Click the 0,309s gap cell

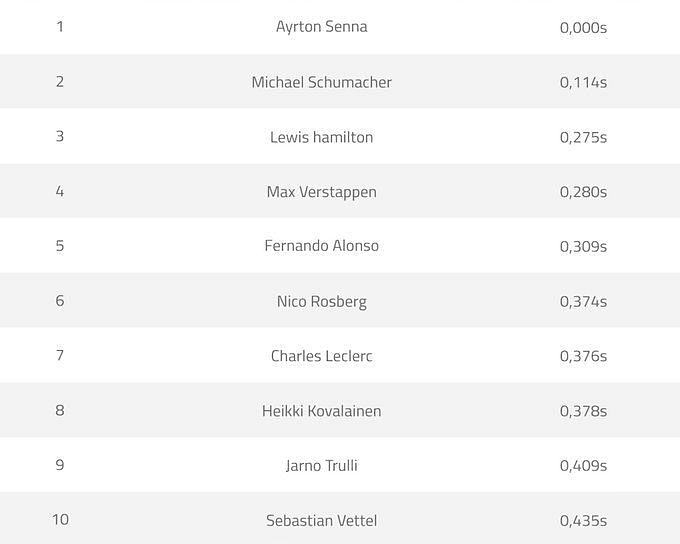pos(583,247)
